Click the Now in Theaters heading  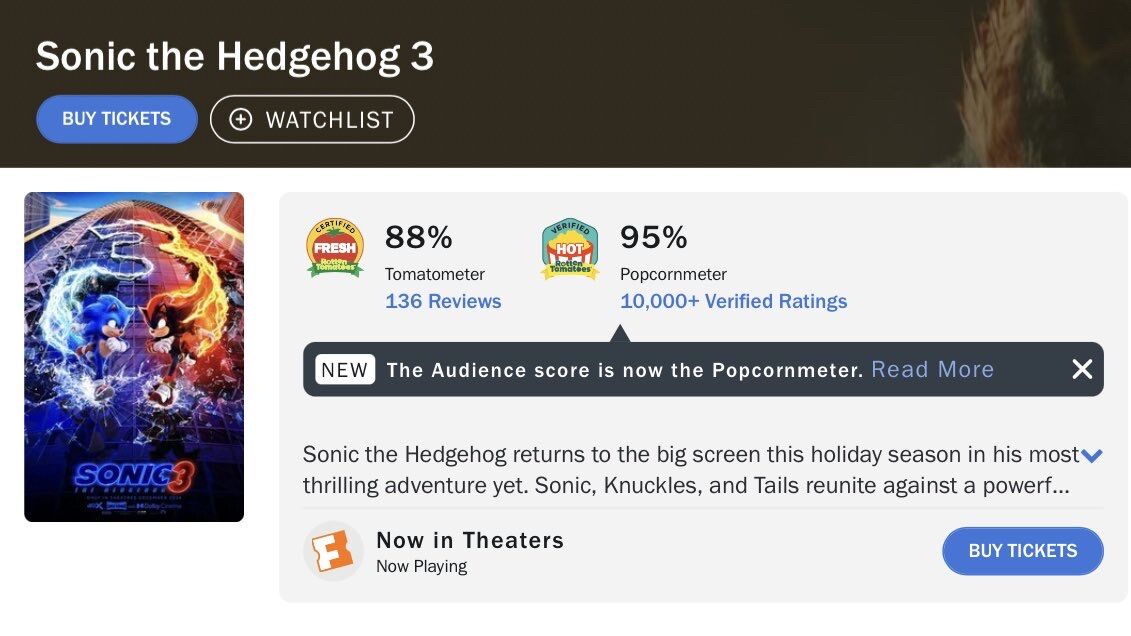470,541
